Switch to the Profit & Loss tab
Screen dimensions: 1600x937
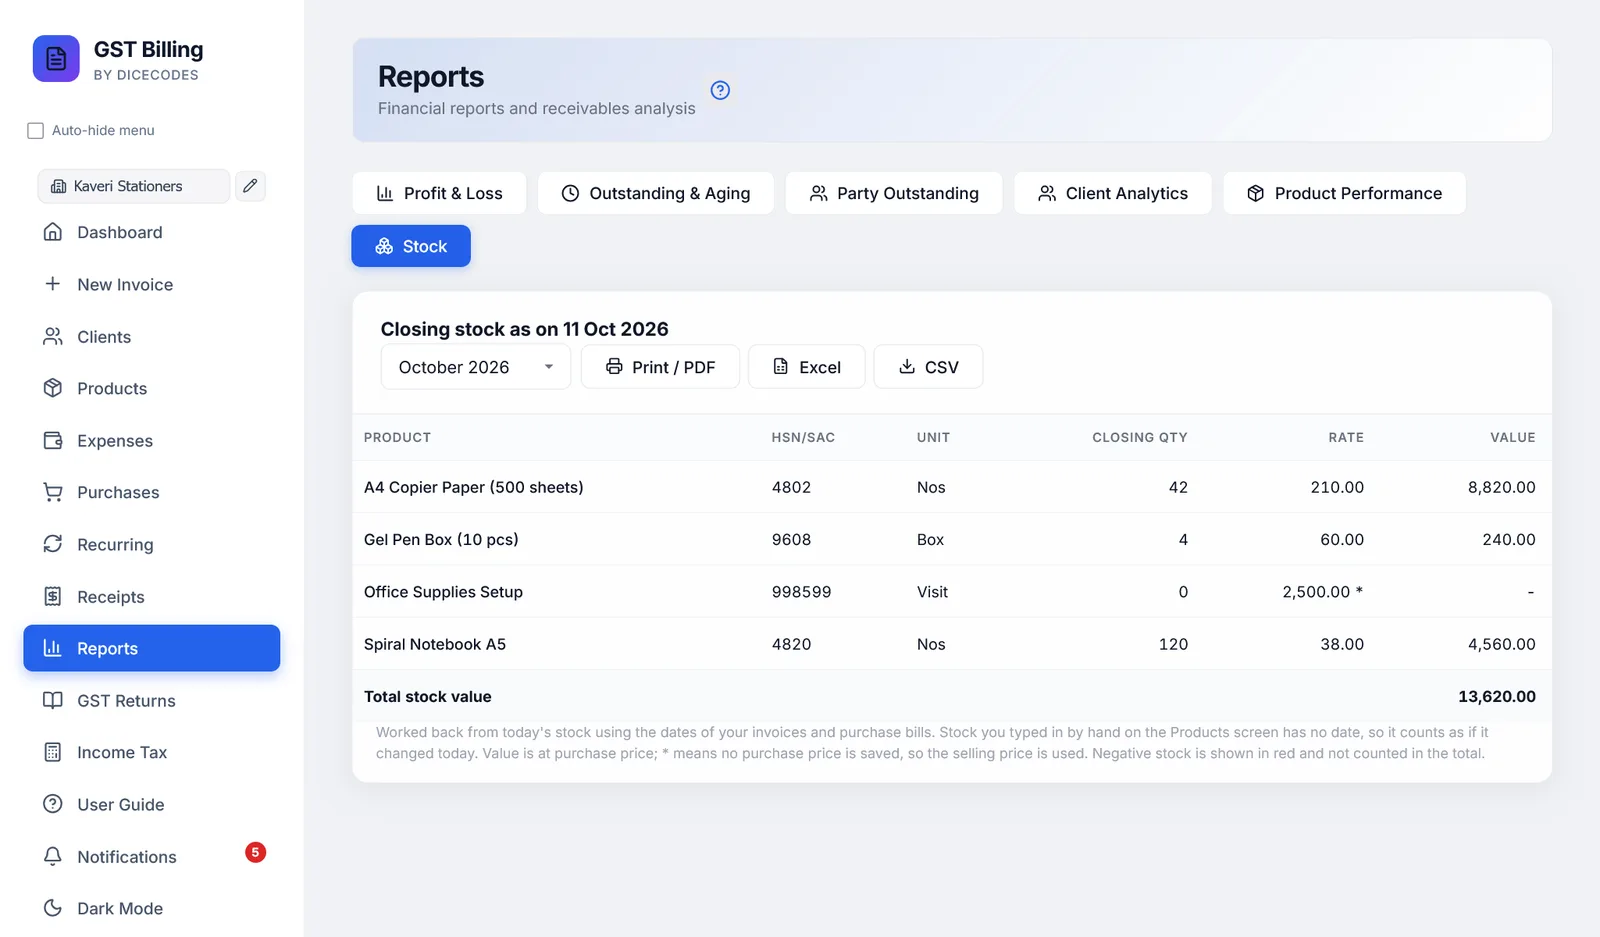(x=439, y=193)
